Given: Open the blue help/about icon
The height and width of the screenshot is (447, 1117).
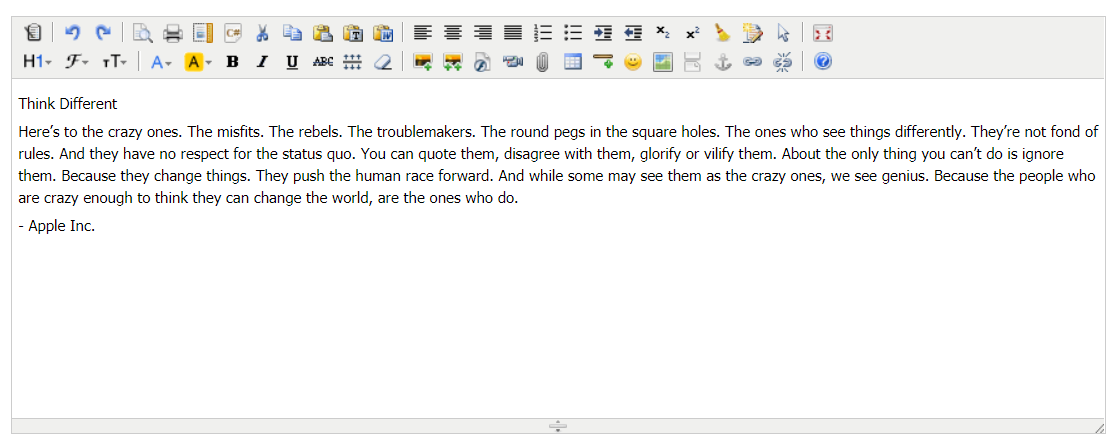Looking at the screenshot, I should (823, 62).
